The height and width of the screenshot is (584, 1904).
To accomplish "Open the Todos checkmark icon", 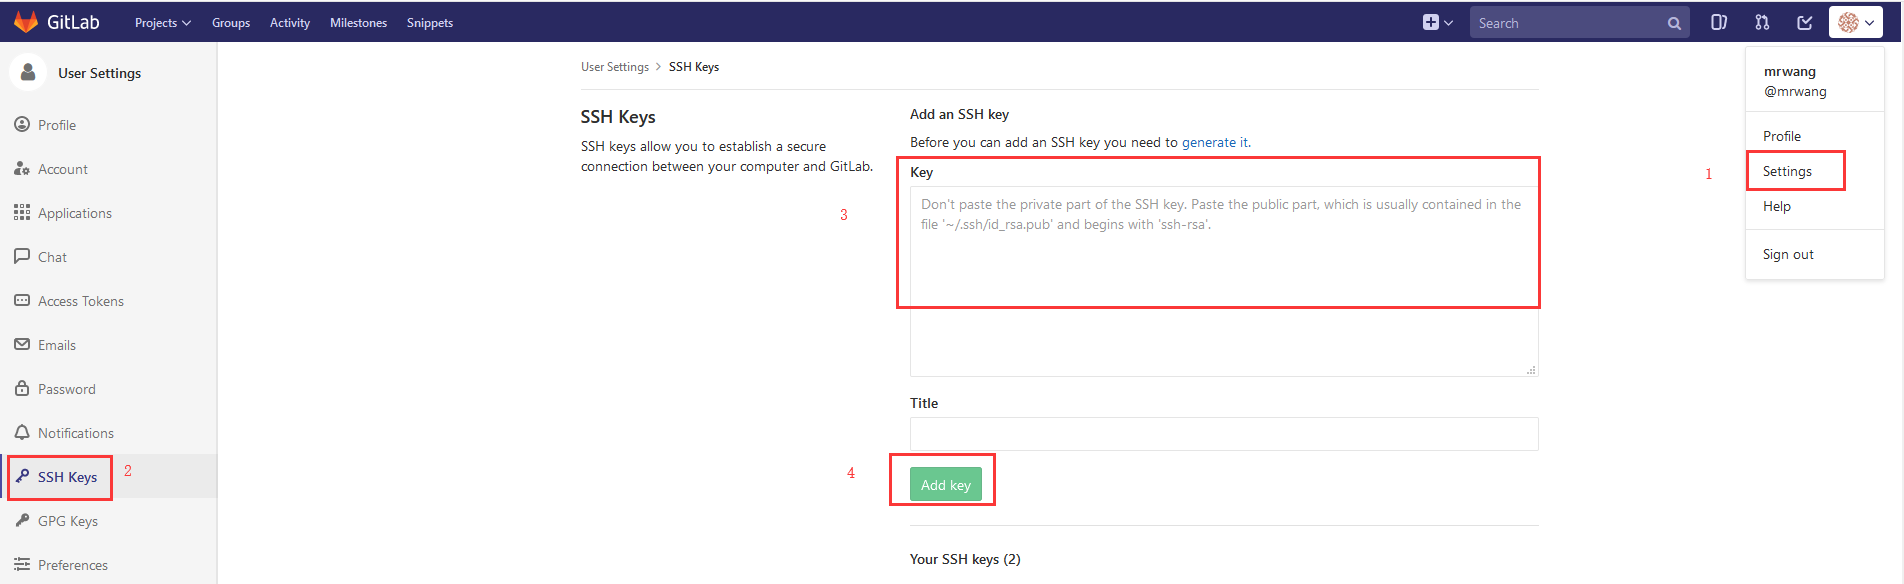I will click(x=1803, y=21).
